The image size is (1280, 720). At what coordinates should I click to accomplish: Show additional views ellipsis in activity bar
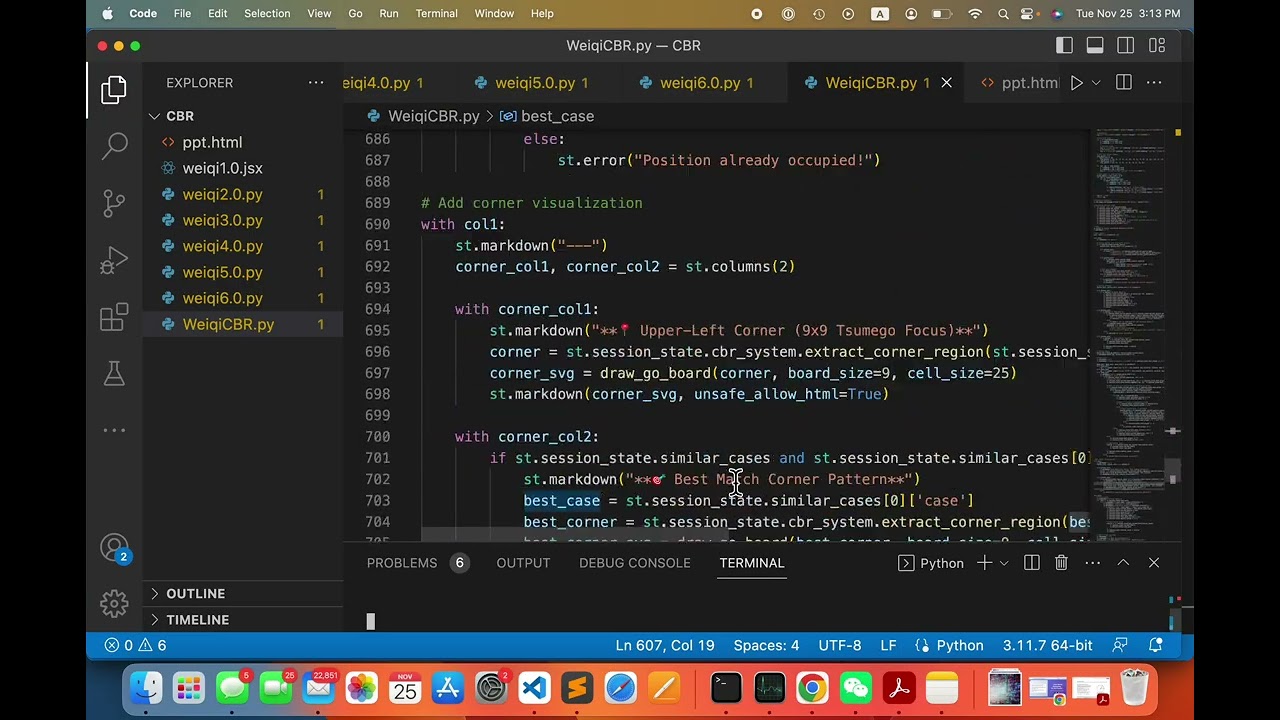114,430
